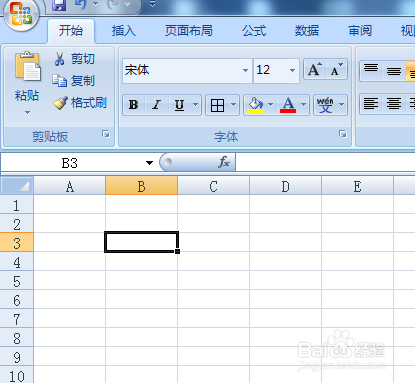Select cell A1
Screen dimensions: 415x383
pyautogui.click(x=70, y=204)
